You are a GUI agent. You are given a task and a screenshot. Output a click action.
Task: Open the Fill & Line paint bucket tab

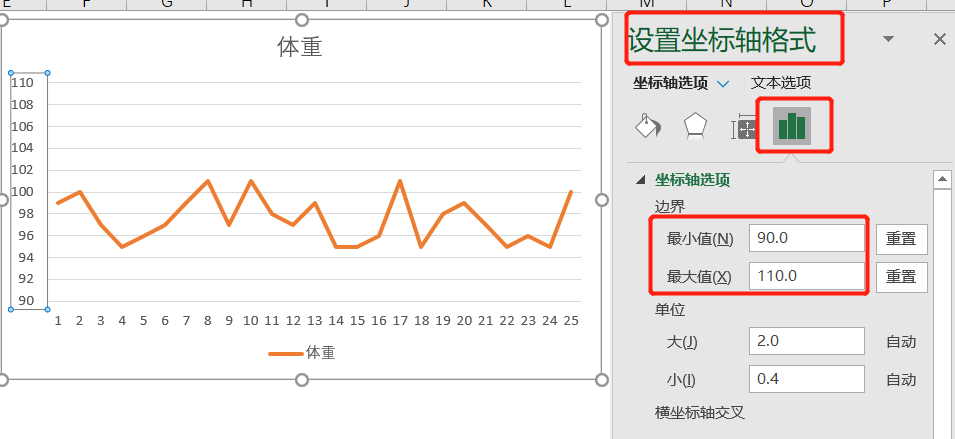point(647,127)
